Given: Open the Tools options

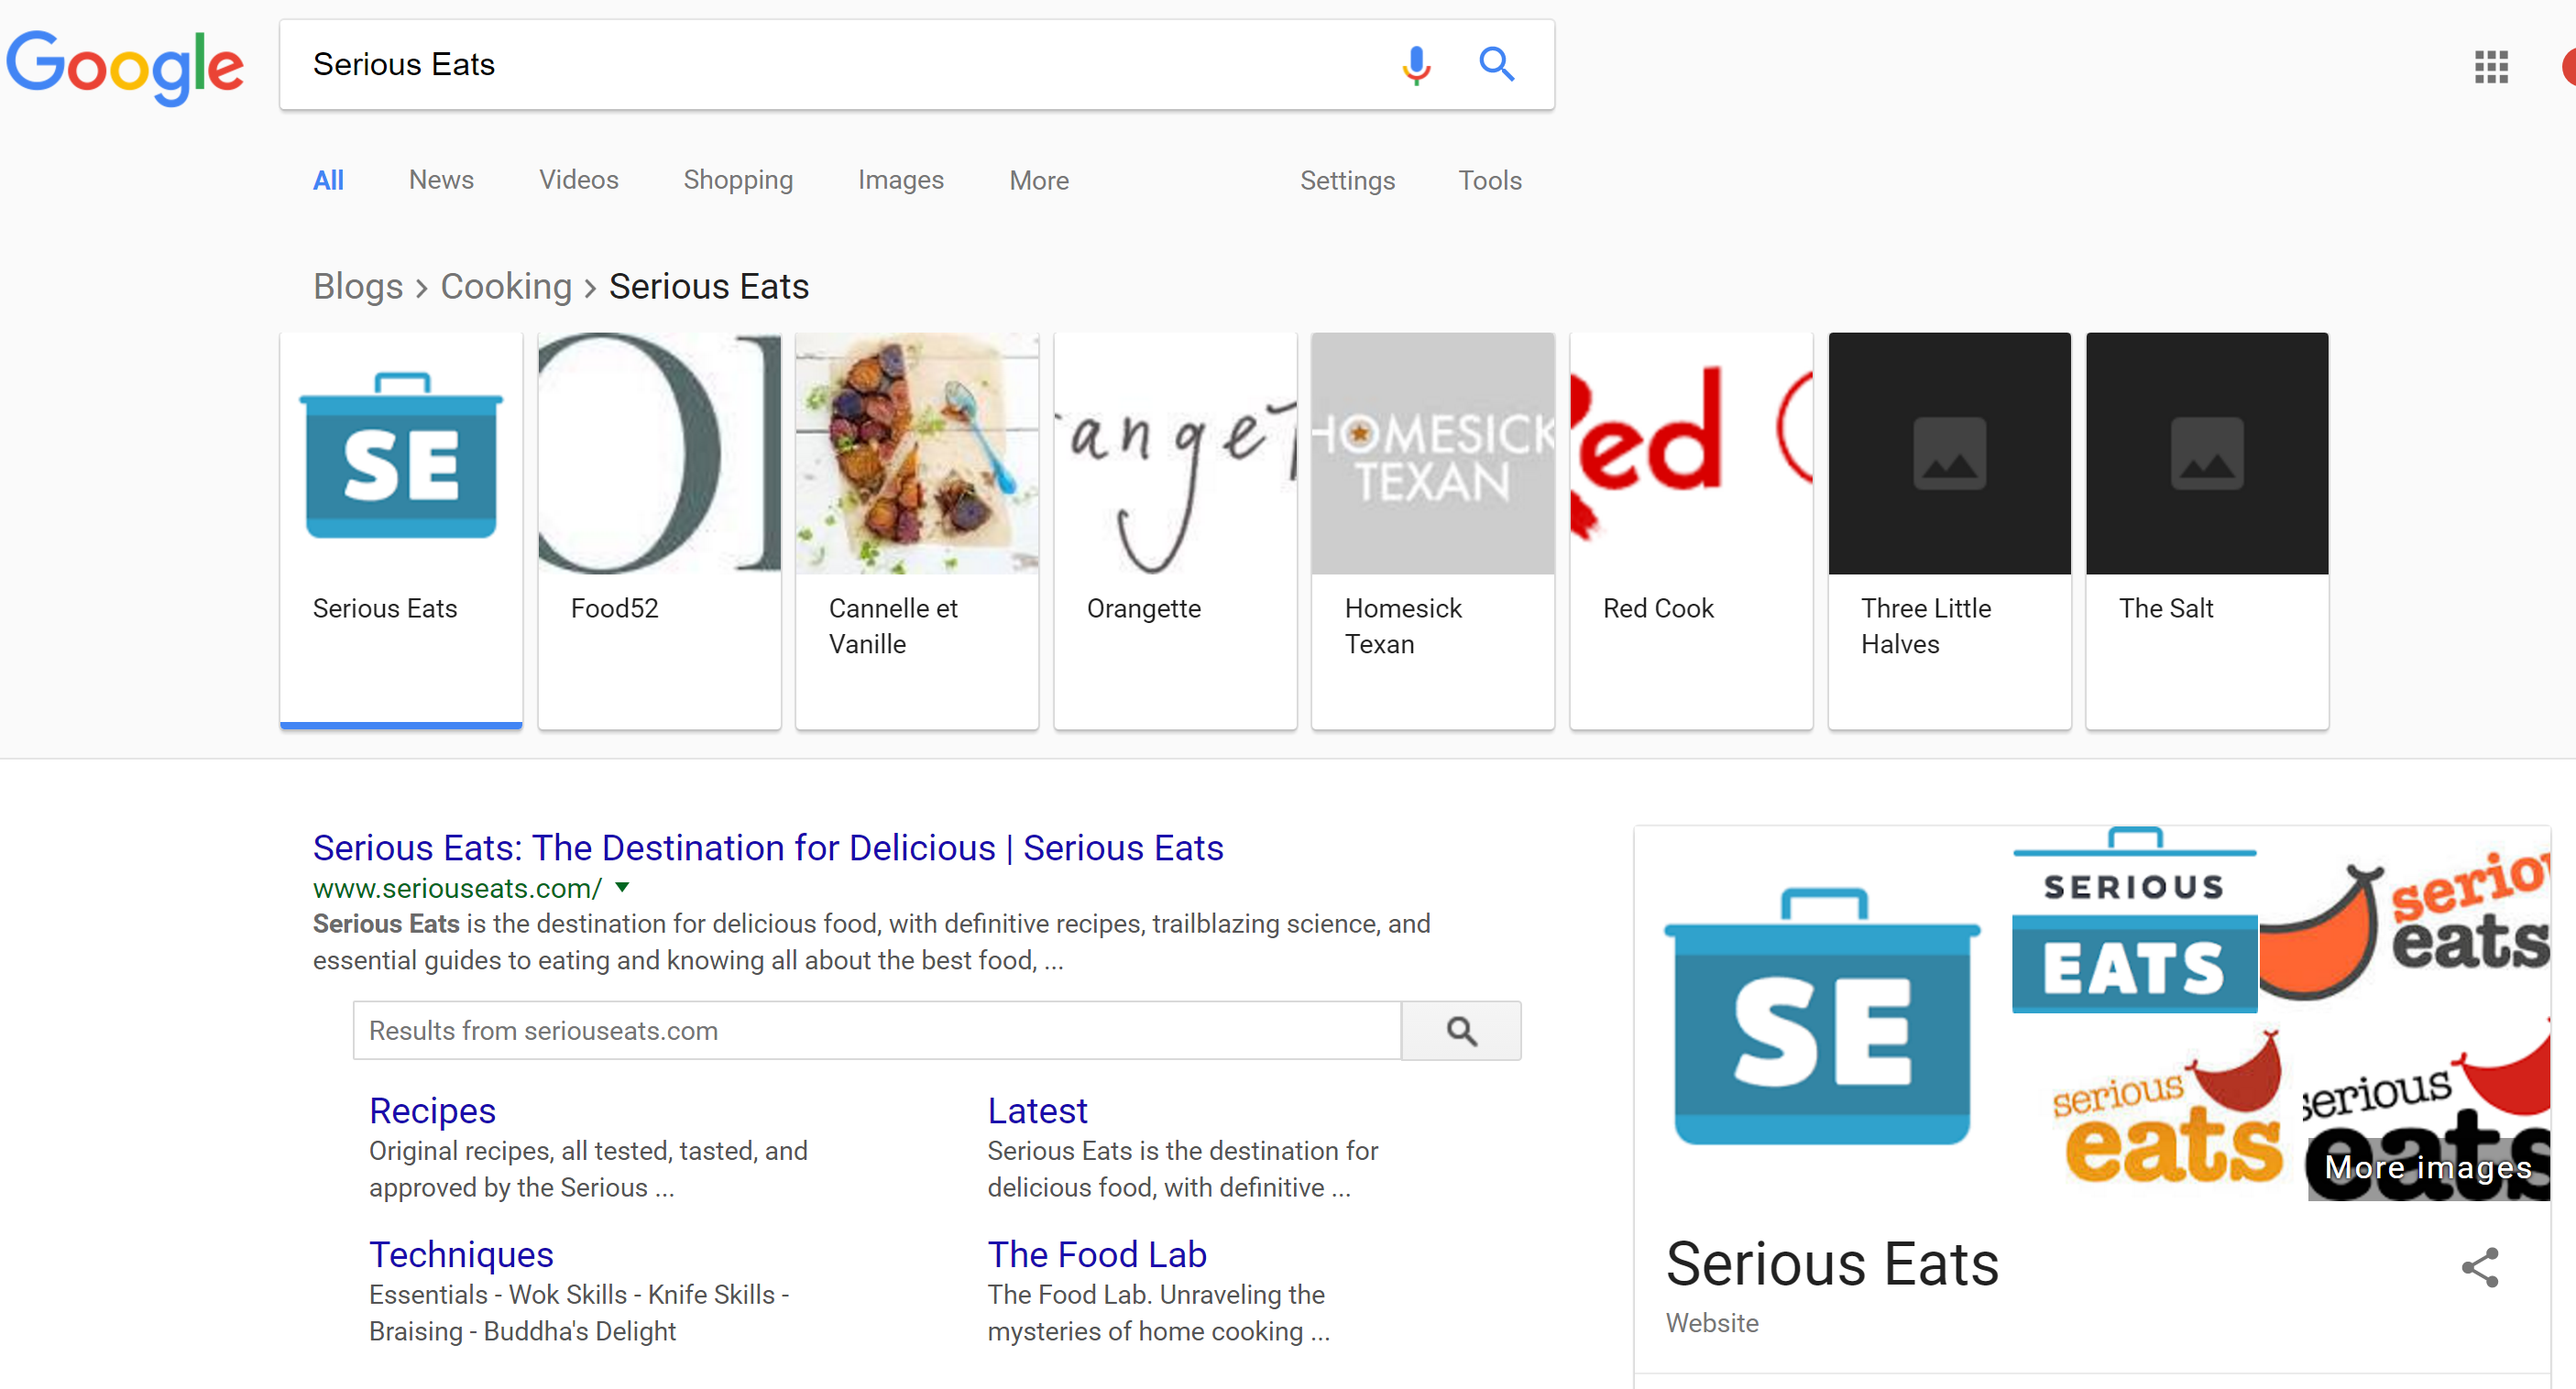Looking at the screenshot, I should (x=1489, y=180).
